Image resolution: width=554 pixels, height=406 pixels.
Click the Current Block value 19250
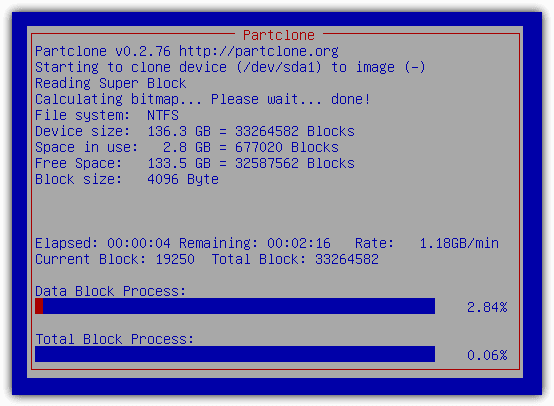175,259
